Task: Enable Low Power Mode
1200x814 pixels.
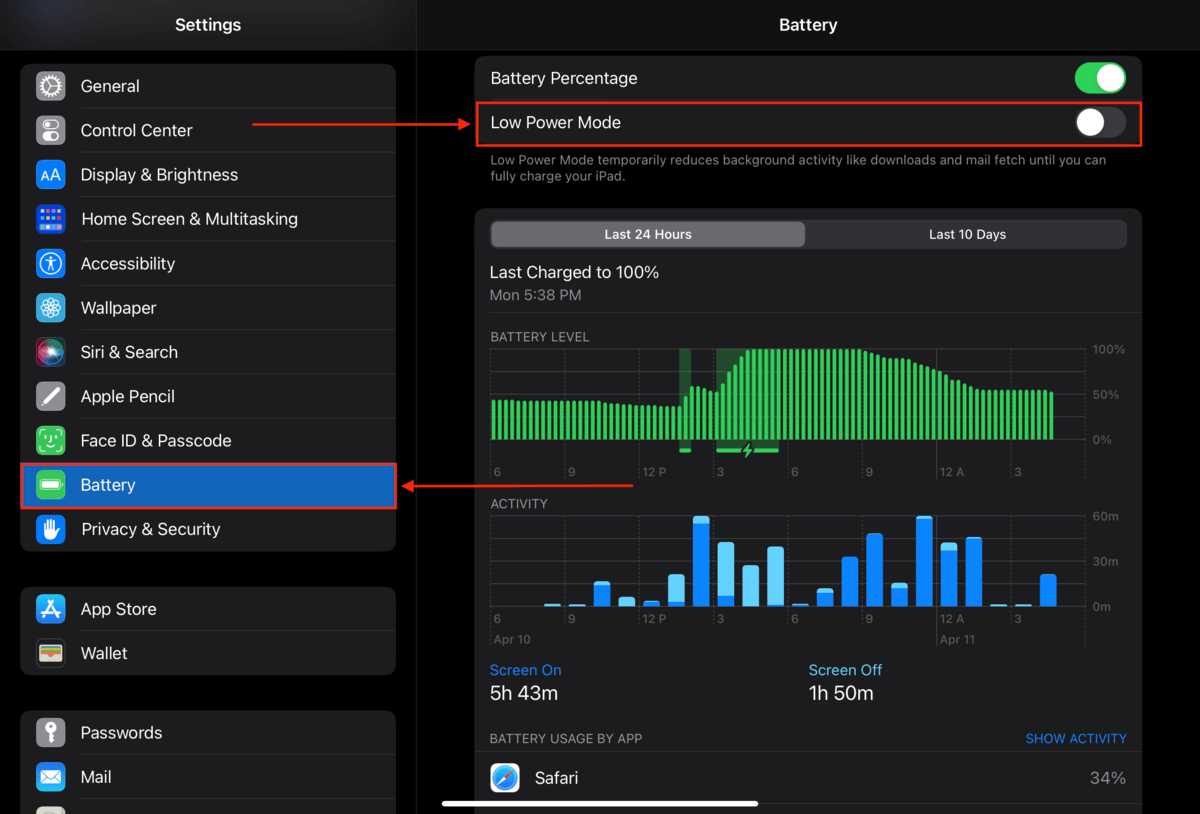Action: (1100, 122)
